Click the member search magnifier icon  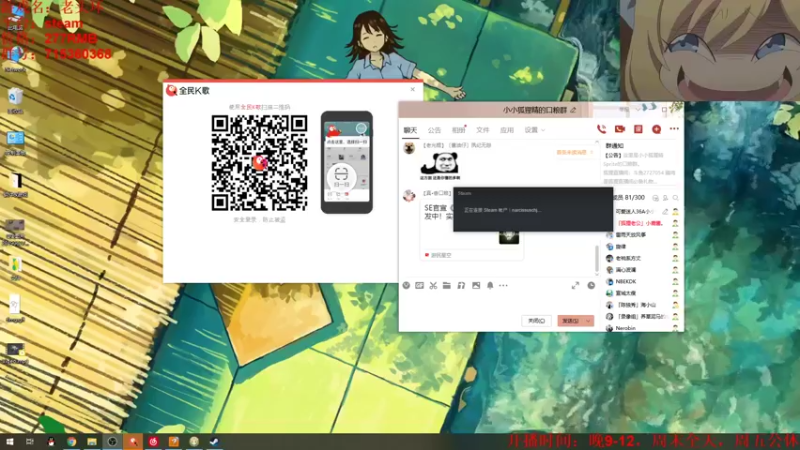click(x=676, y=198)
